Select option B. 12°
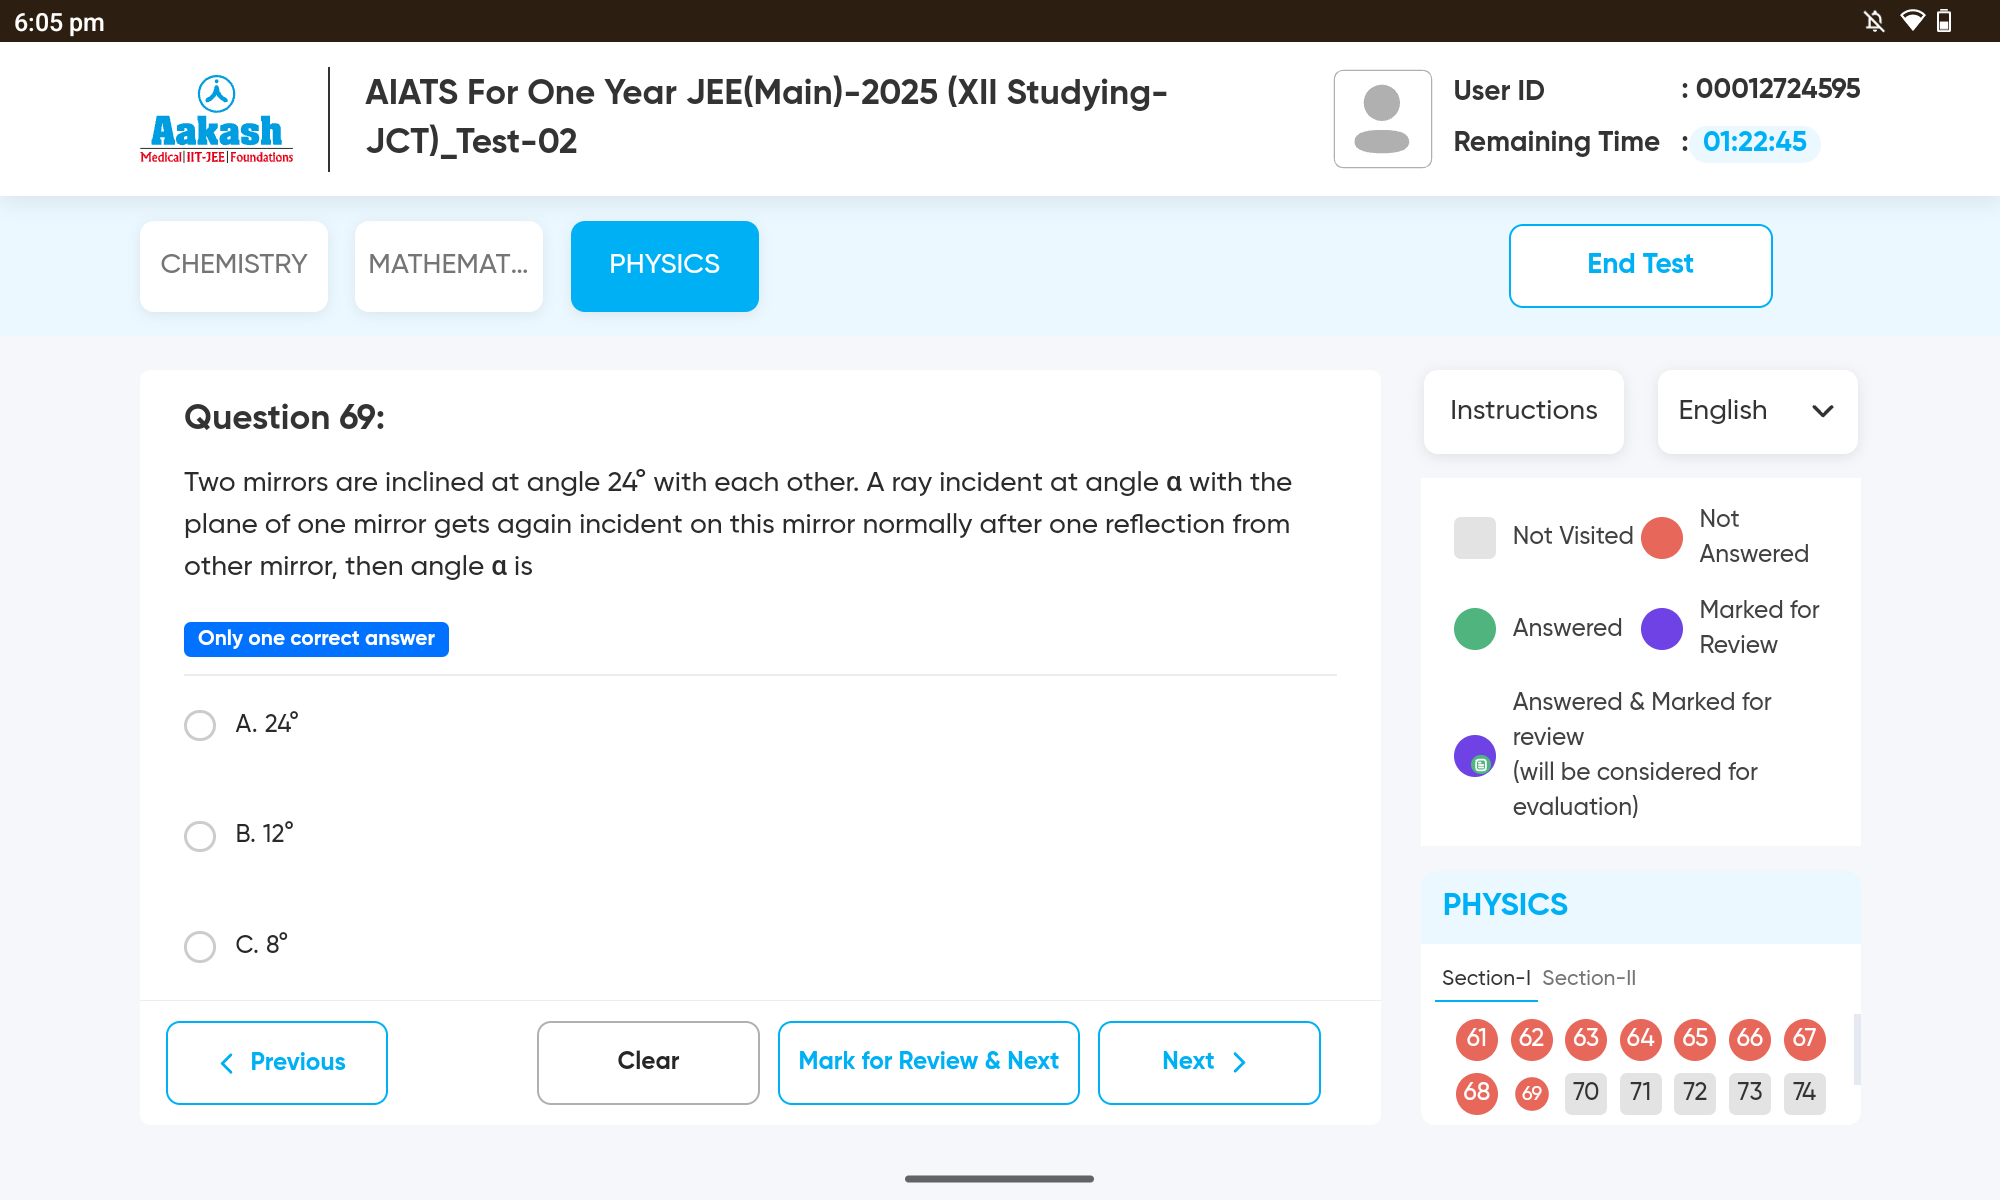Image resolution: width=2000 pixels, height=1200 pixels. [x=200, y=835]
